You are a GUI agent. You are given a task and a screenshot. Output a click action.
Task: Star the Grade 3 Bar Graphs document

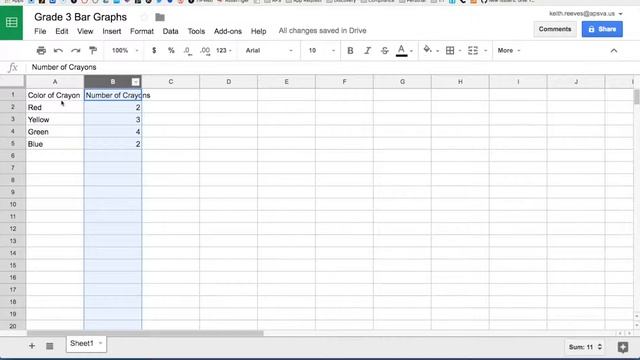click(x=144, y=17)
